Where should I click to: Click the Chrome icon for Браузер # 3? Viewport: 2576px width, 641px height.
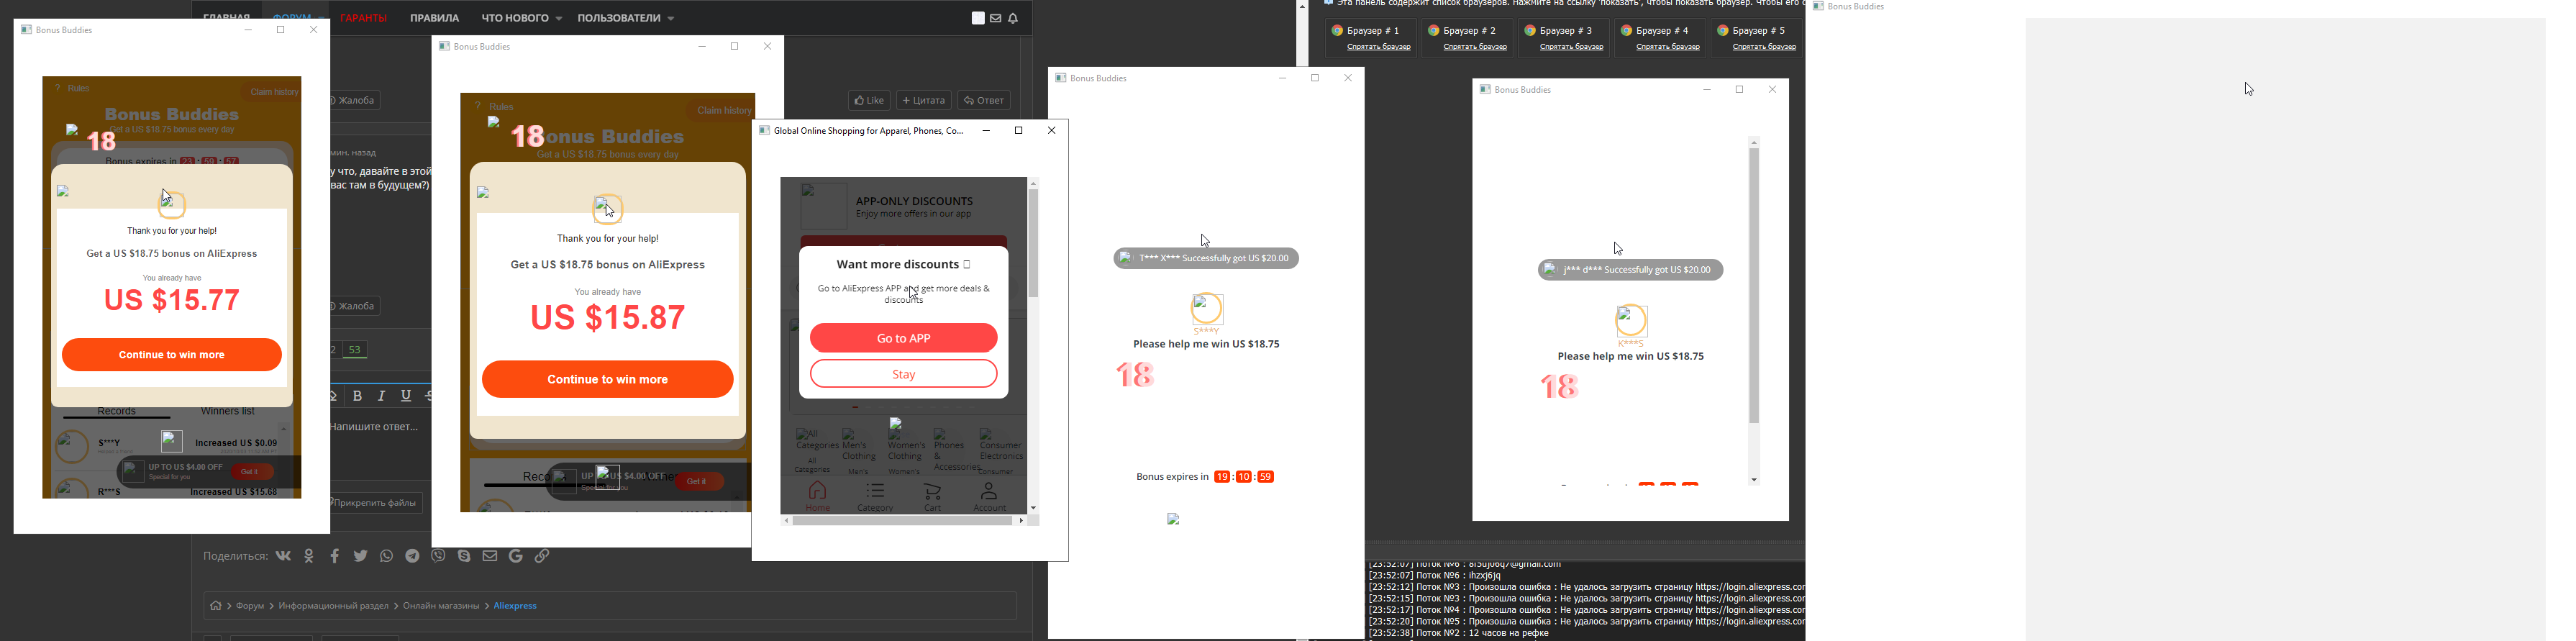tap(1530, 31)
